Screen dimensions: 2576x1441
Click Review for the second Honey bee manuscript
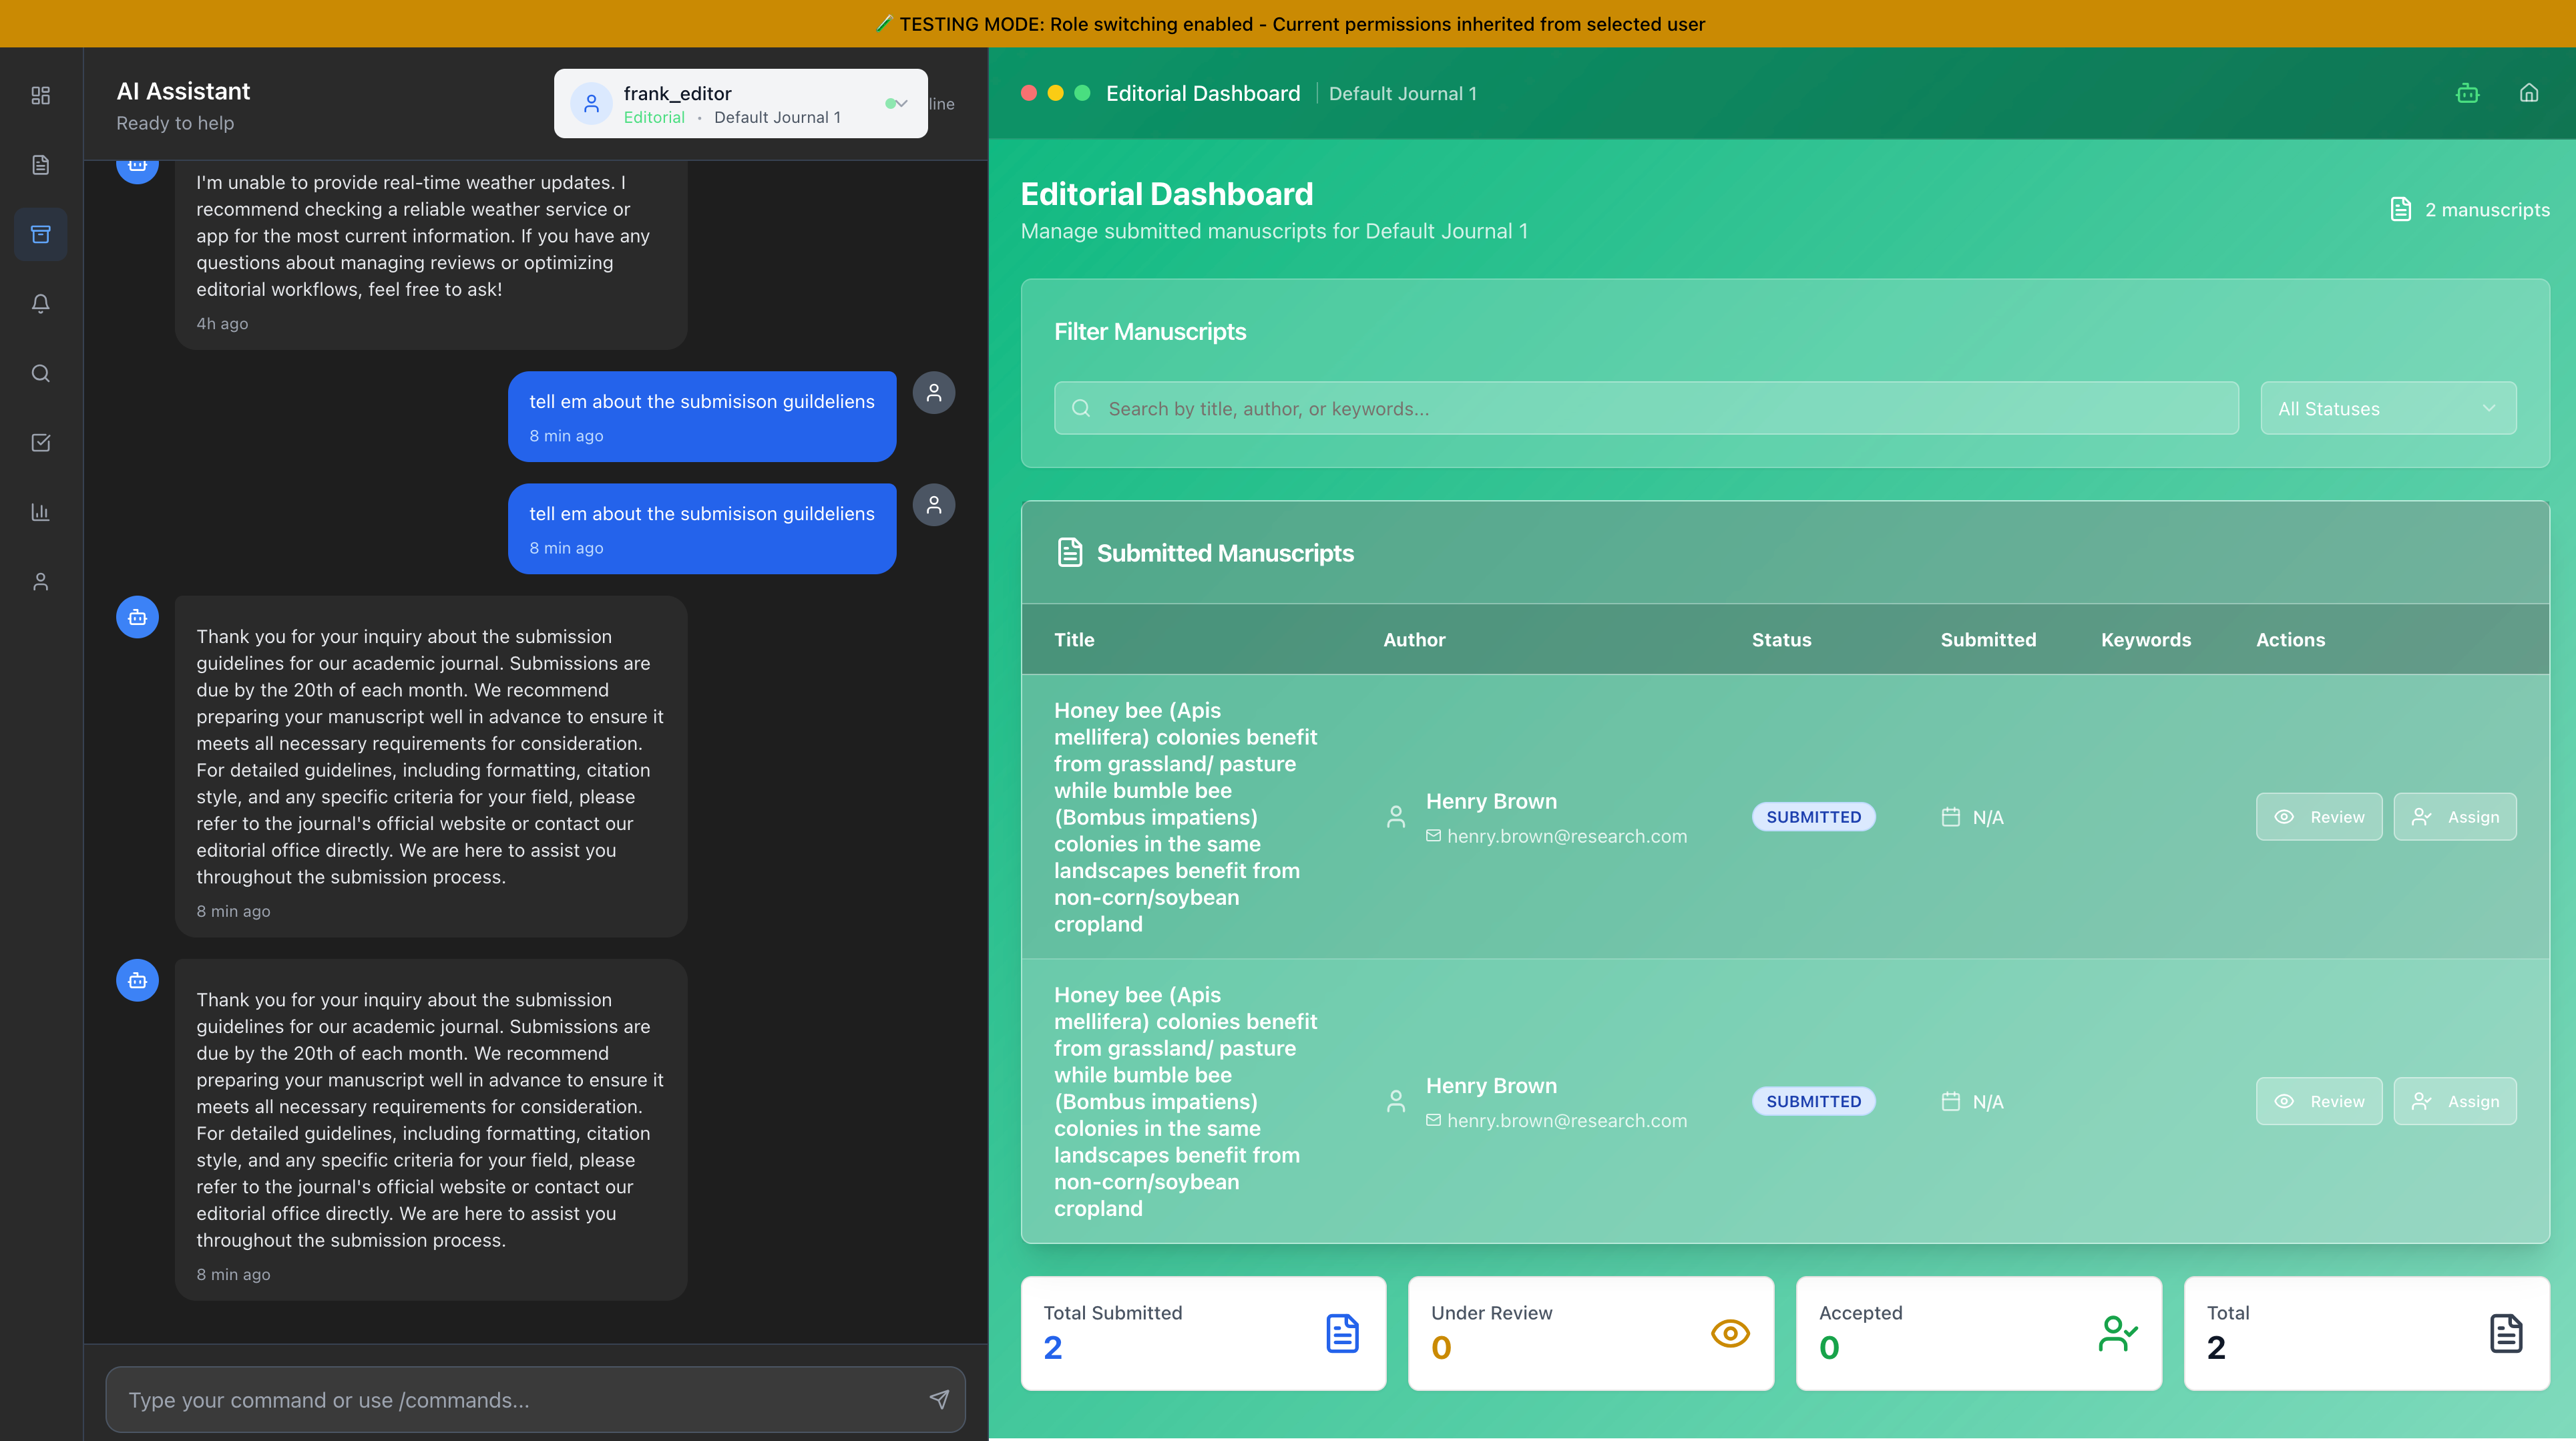point(2319,1101)
